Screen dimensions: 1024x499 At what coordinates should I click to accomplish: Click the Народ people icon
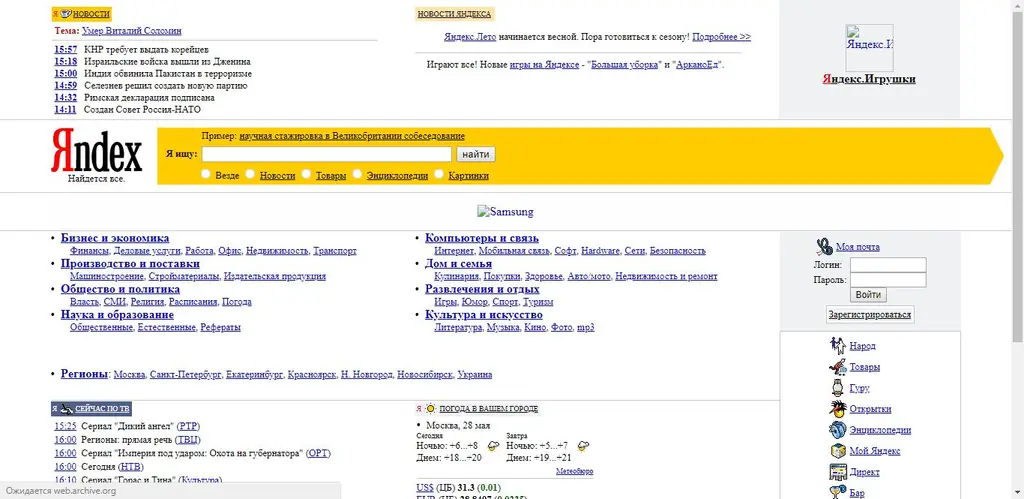(x=838, y=346)
